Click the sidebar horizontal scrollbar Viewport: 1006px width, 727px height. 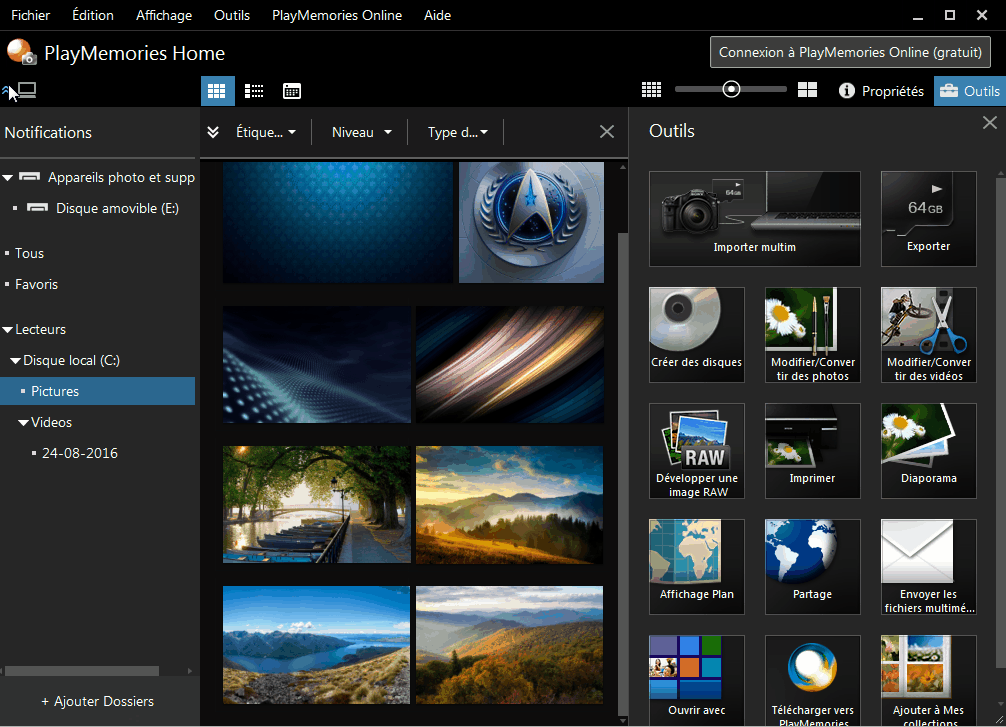click(81, 671)
